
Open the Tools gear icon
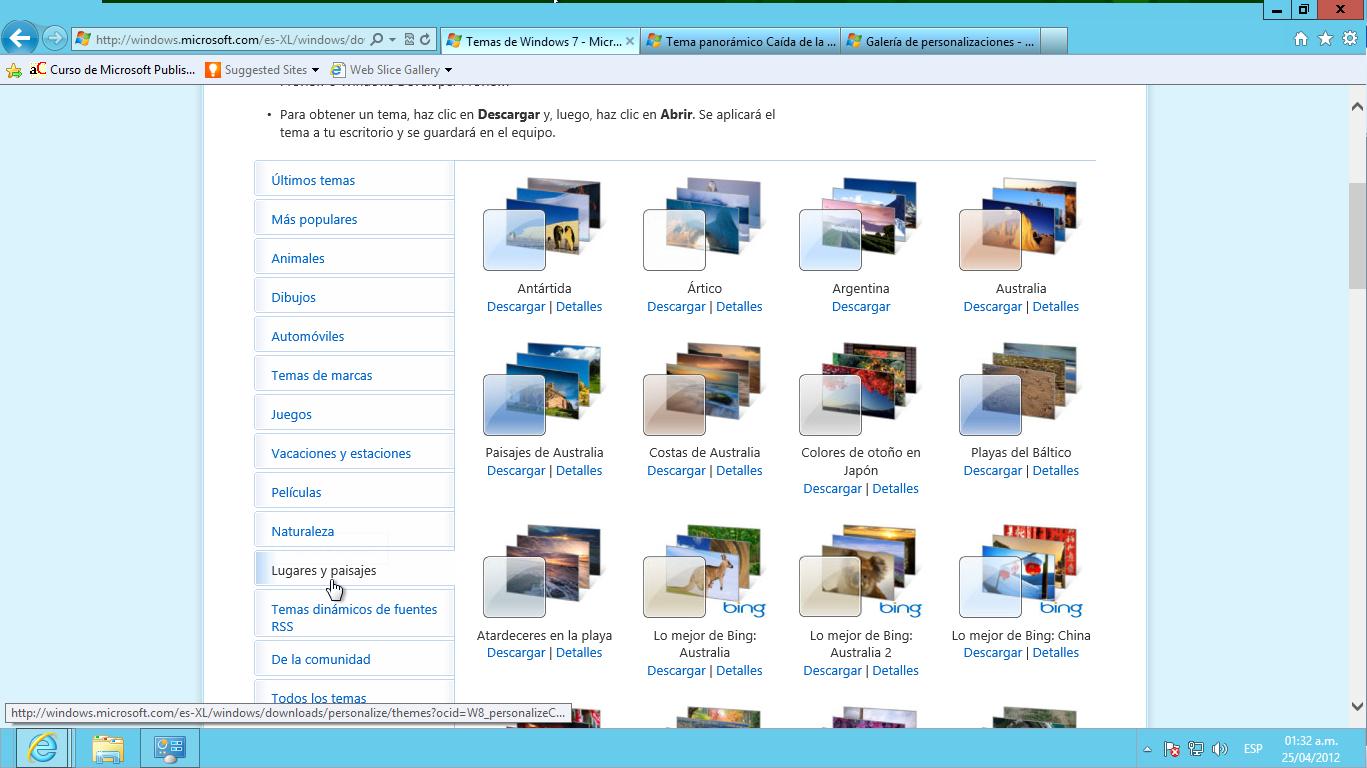point(1350,39)
